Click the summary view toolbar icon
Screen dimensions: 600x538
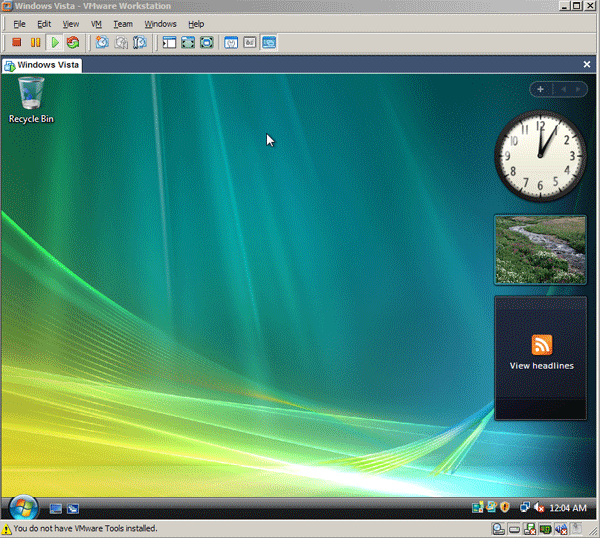point(231,42)
